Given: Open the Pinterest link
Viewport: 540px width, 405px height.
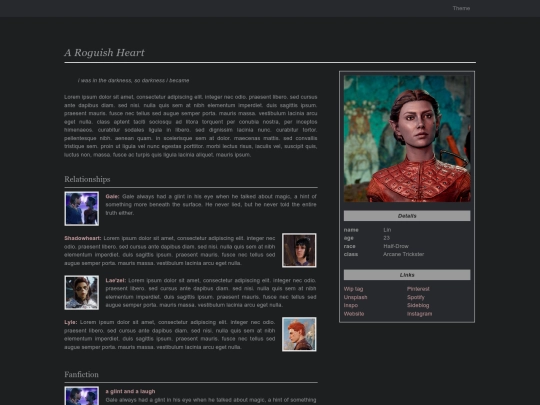Looking at the screenshot, I should [418, 289].
